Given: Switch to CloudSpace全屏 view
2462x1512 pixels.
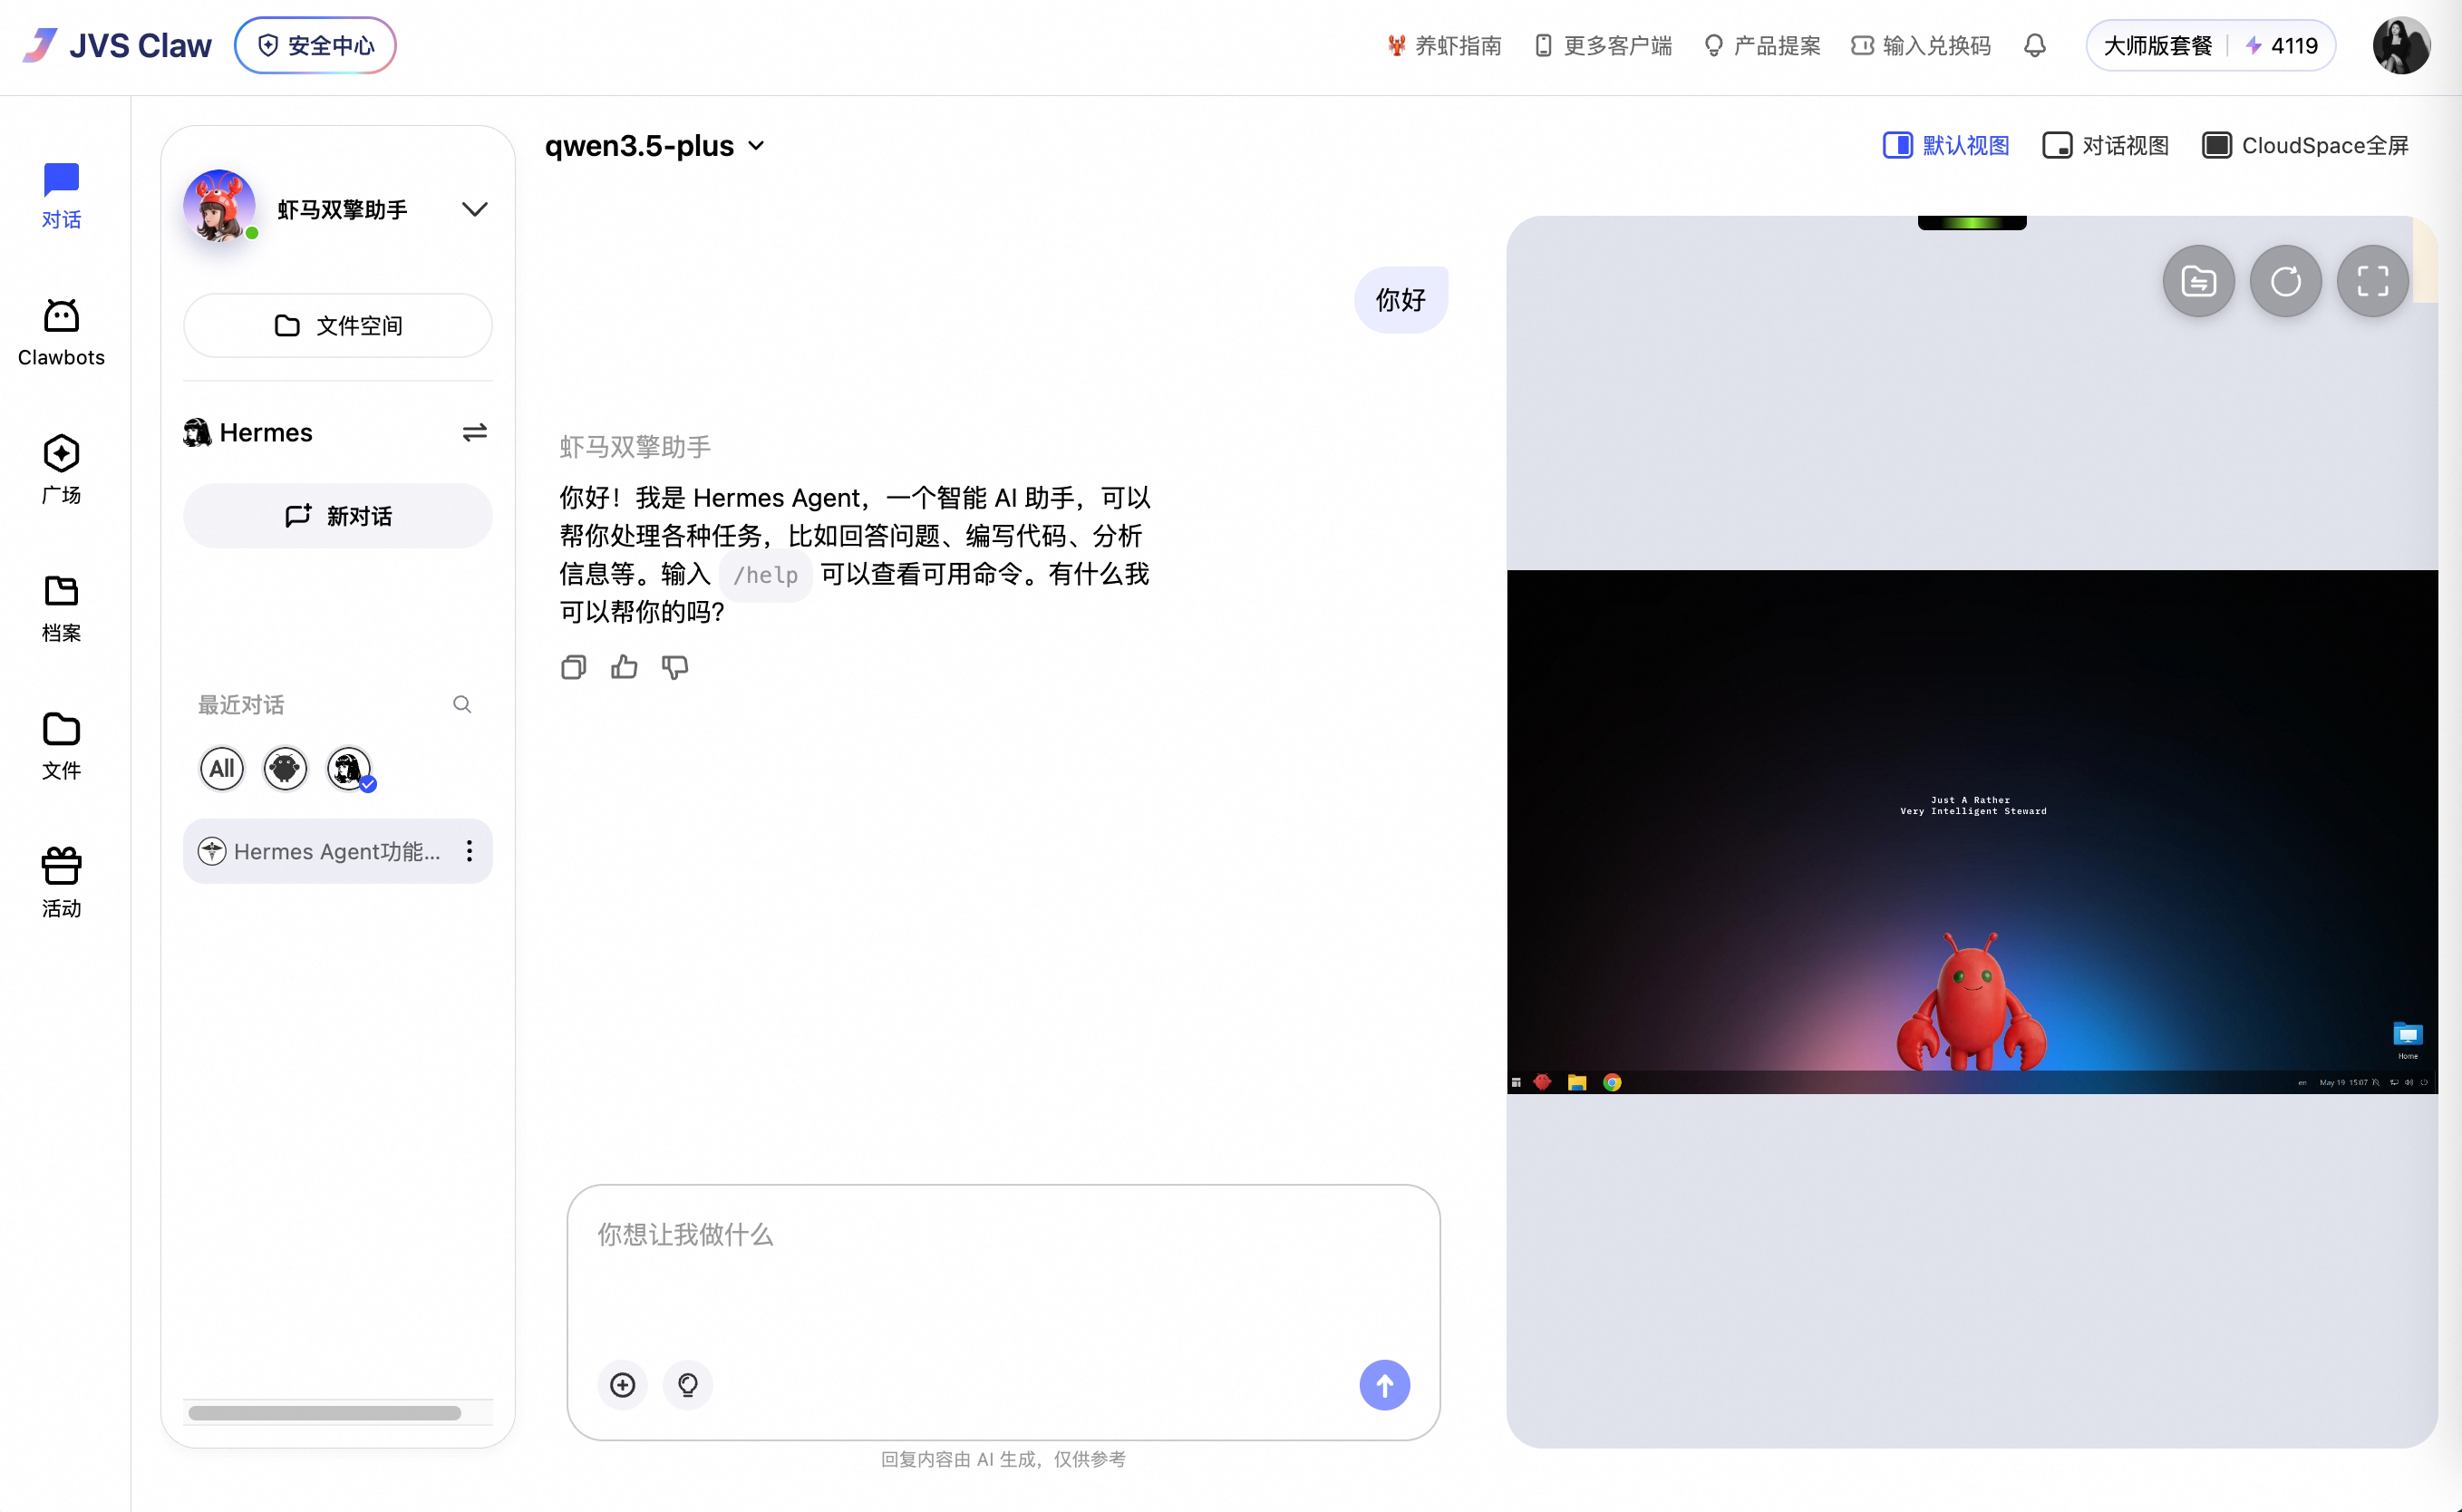Looking at the screenshot, I should tap(2305, 146).
